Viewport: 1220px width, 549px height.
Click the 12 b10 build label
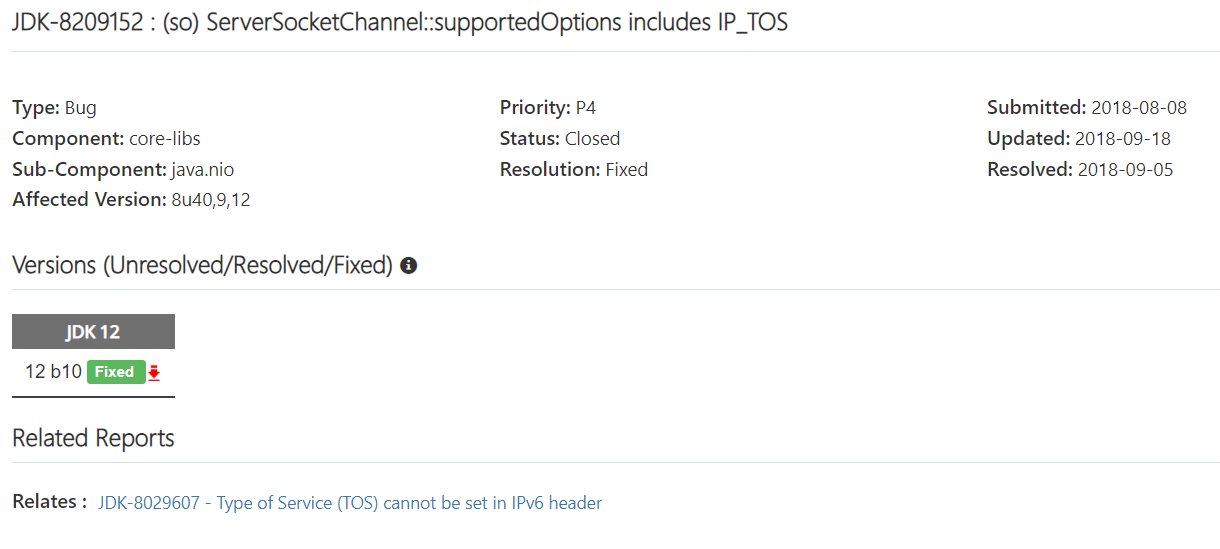click(53, 372)
